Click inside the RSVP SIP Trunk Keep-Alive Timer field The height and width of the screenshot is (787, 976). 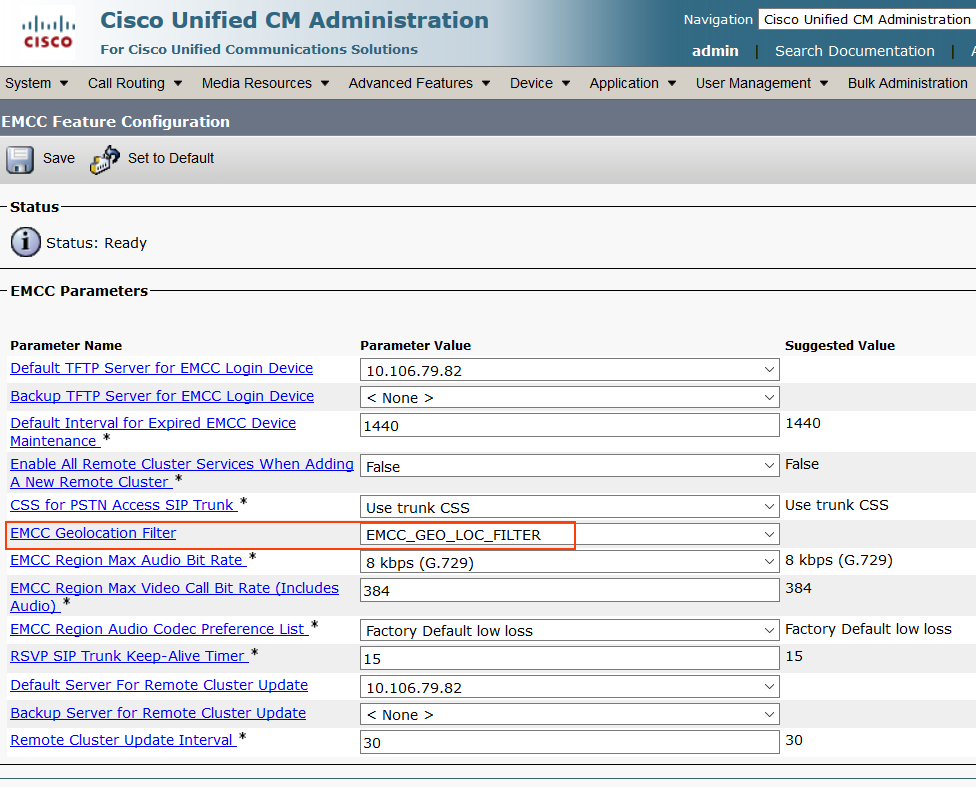[x=569, y=657]
